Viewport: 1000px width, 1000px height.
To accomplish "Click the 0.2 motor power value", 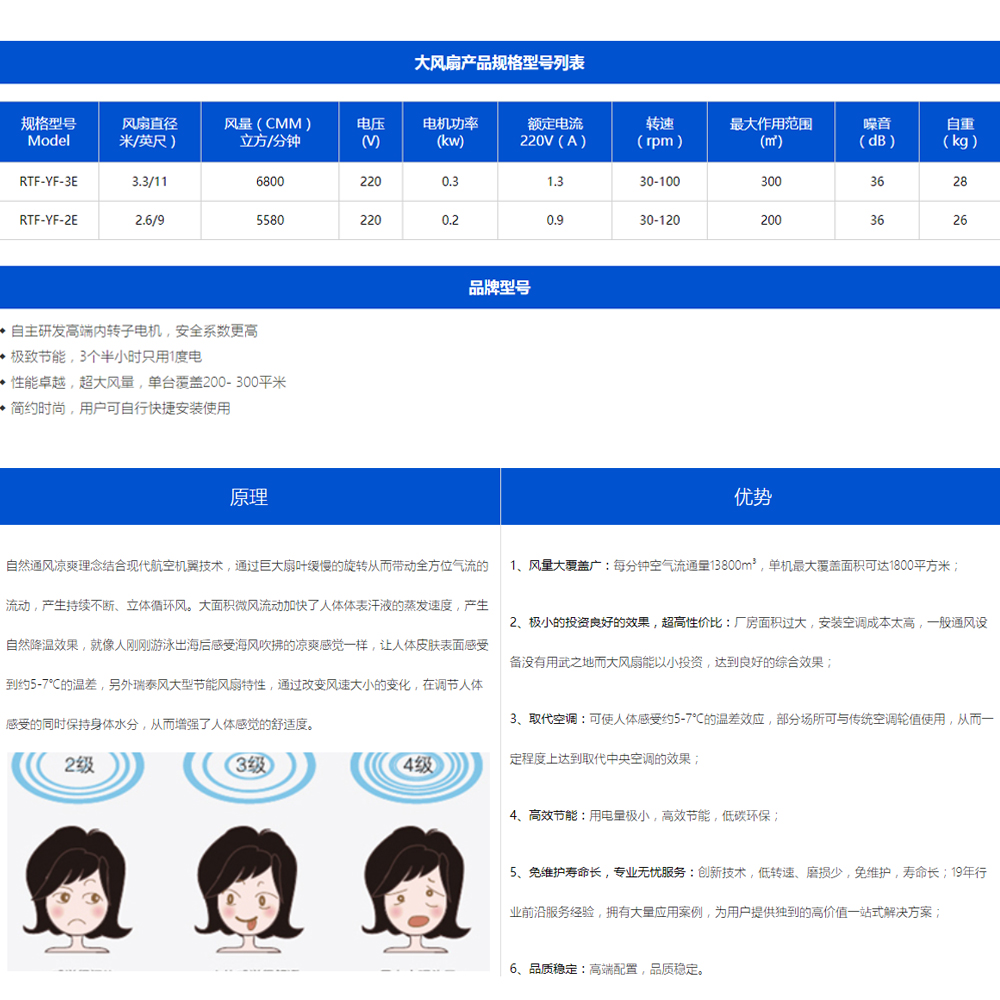I will [450, 221].
